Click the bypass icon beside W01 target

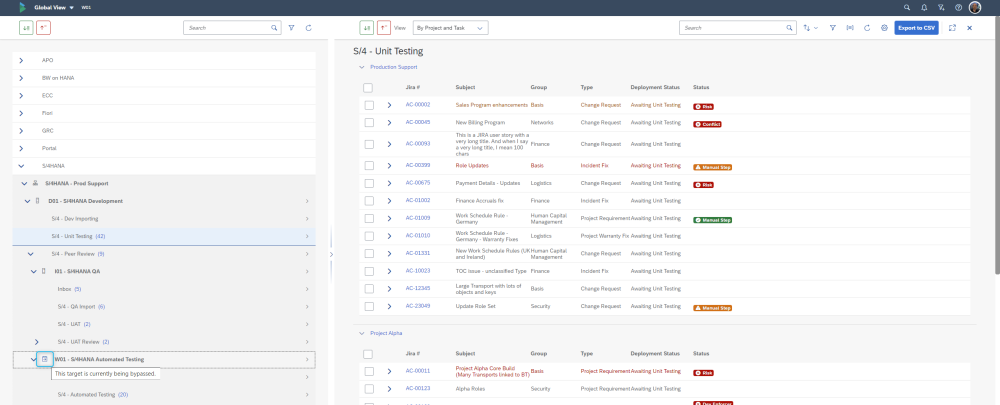pos(44,359)
